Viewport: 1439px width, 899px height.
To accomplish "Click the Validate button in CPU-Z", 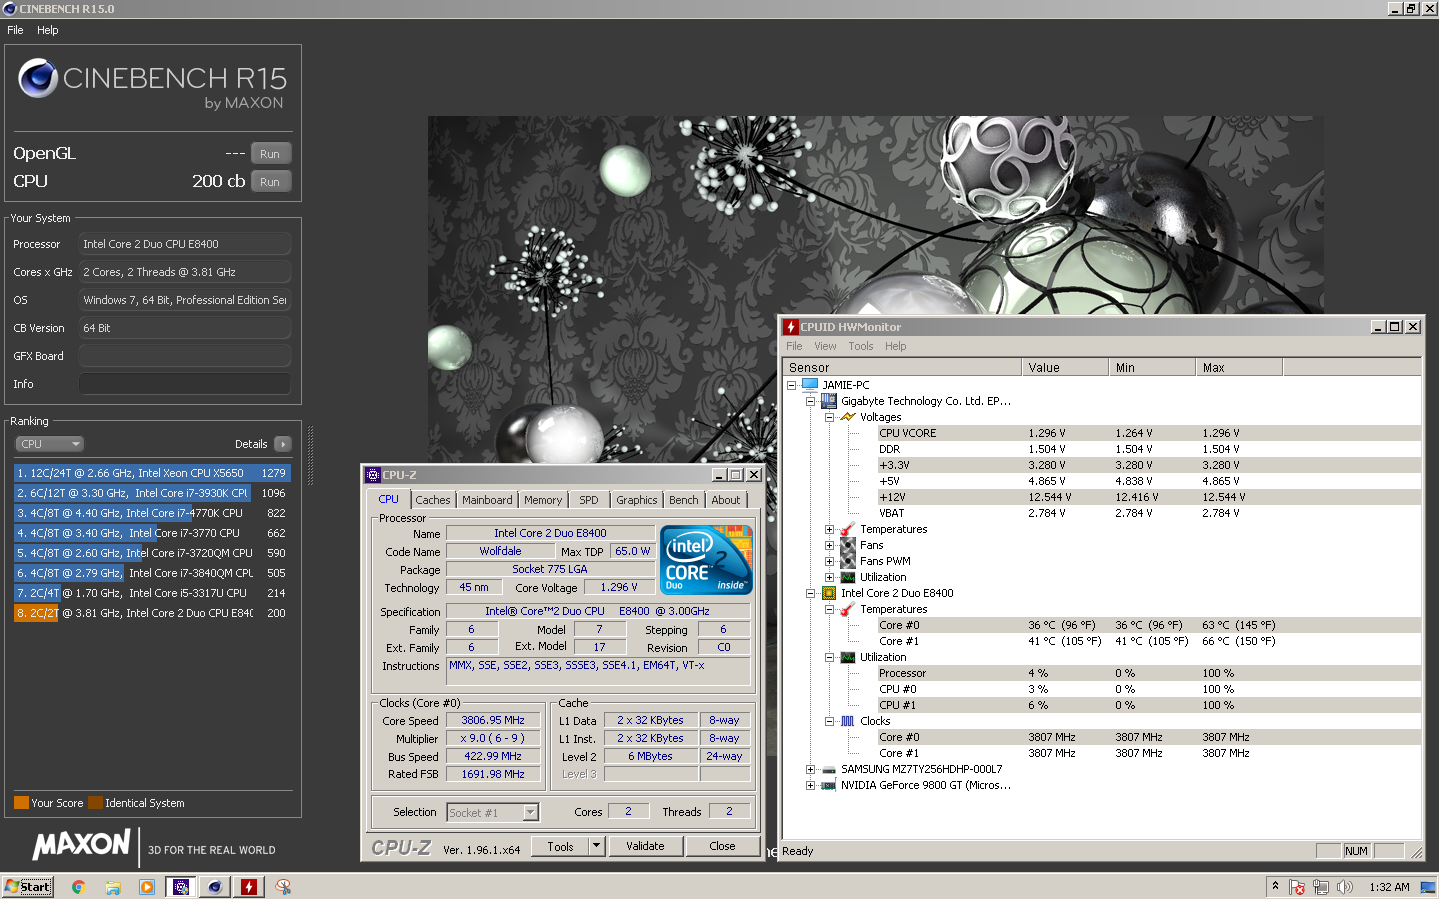I will pyautogui.click(x=645, y=846).
